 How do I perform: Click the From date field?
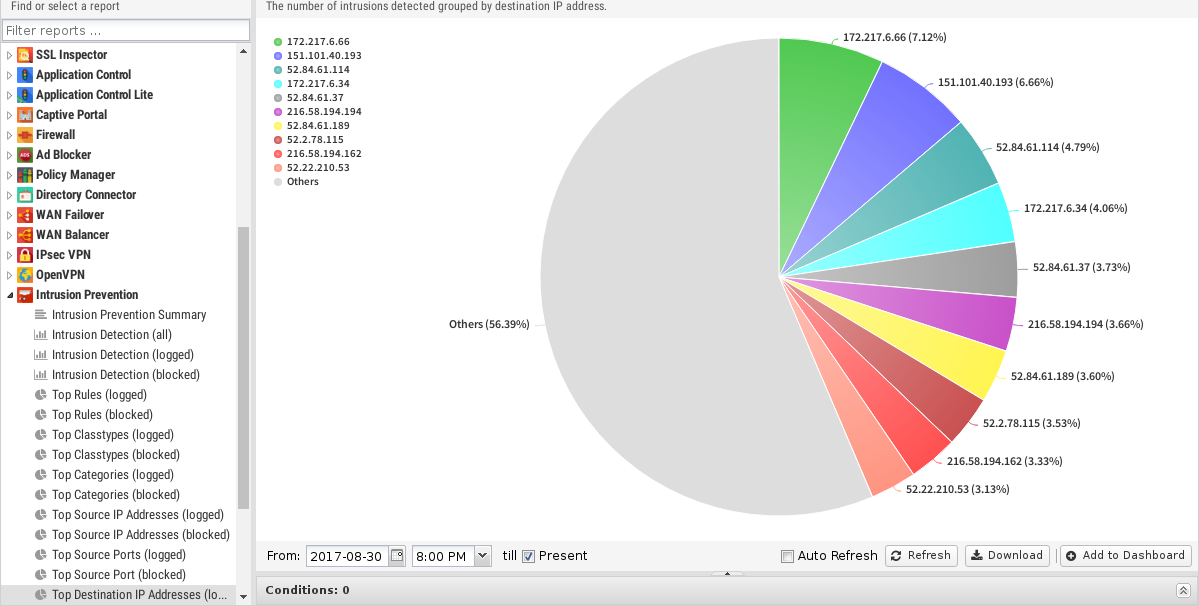pyautogui.click(x=348, y=556)
